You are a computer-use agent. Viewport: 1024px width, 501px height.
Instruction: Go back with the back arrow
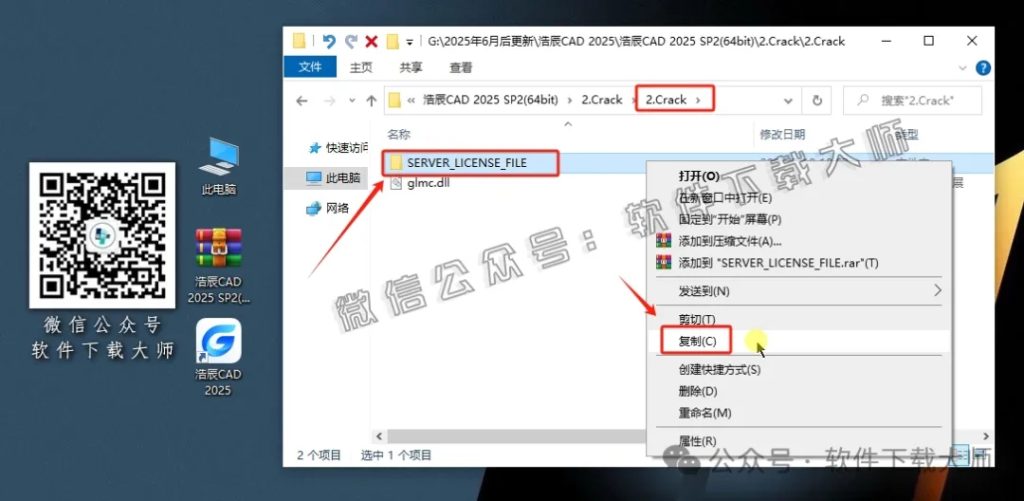point(301,101)
